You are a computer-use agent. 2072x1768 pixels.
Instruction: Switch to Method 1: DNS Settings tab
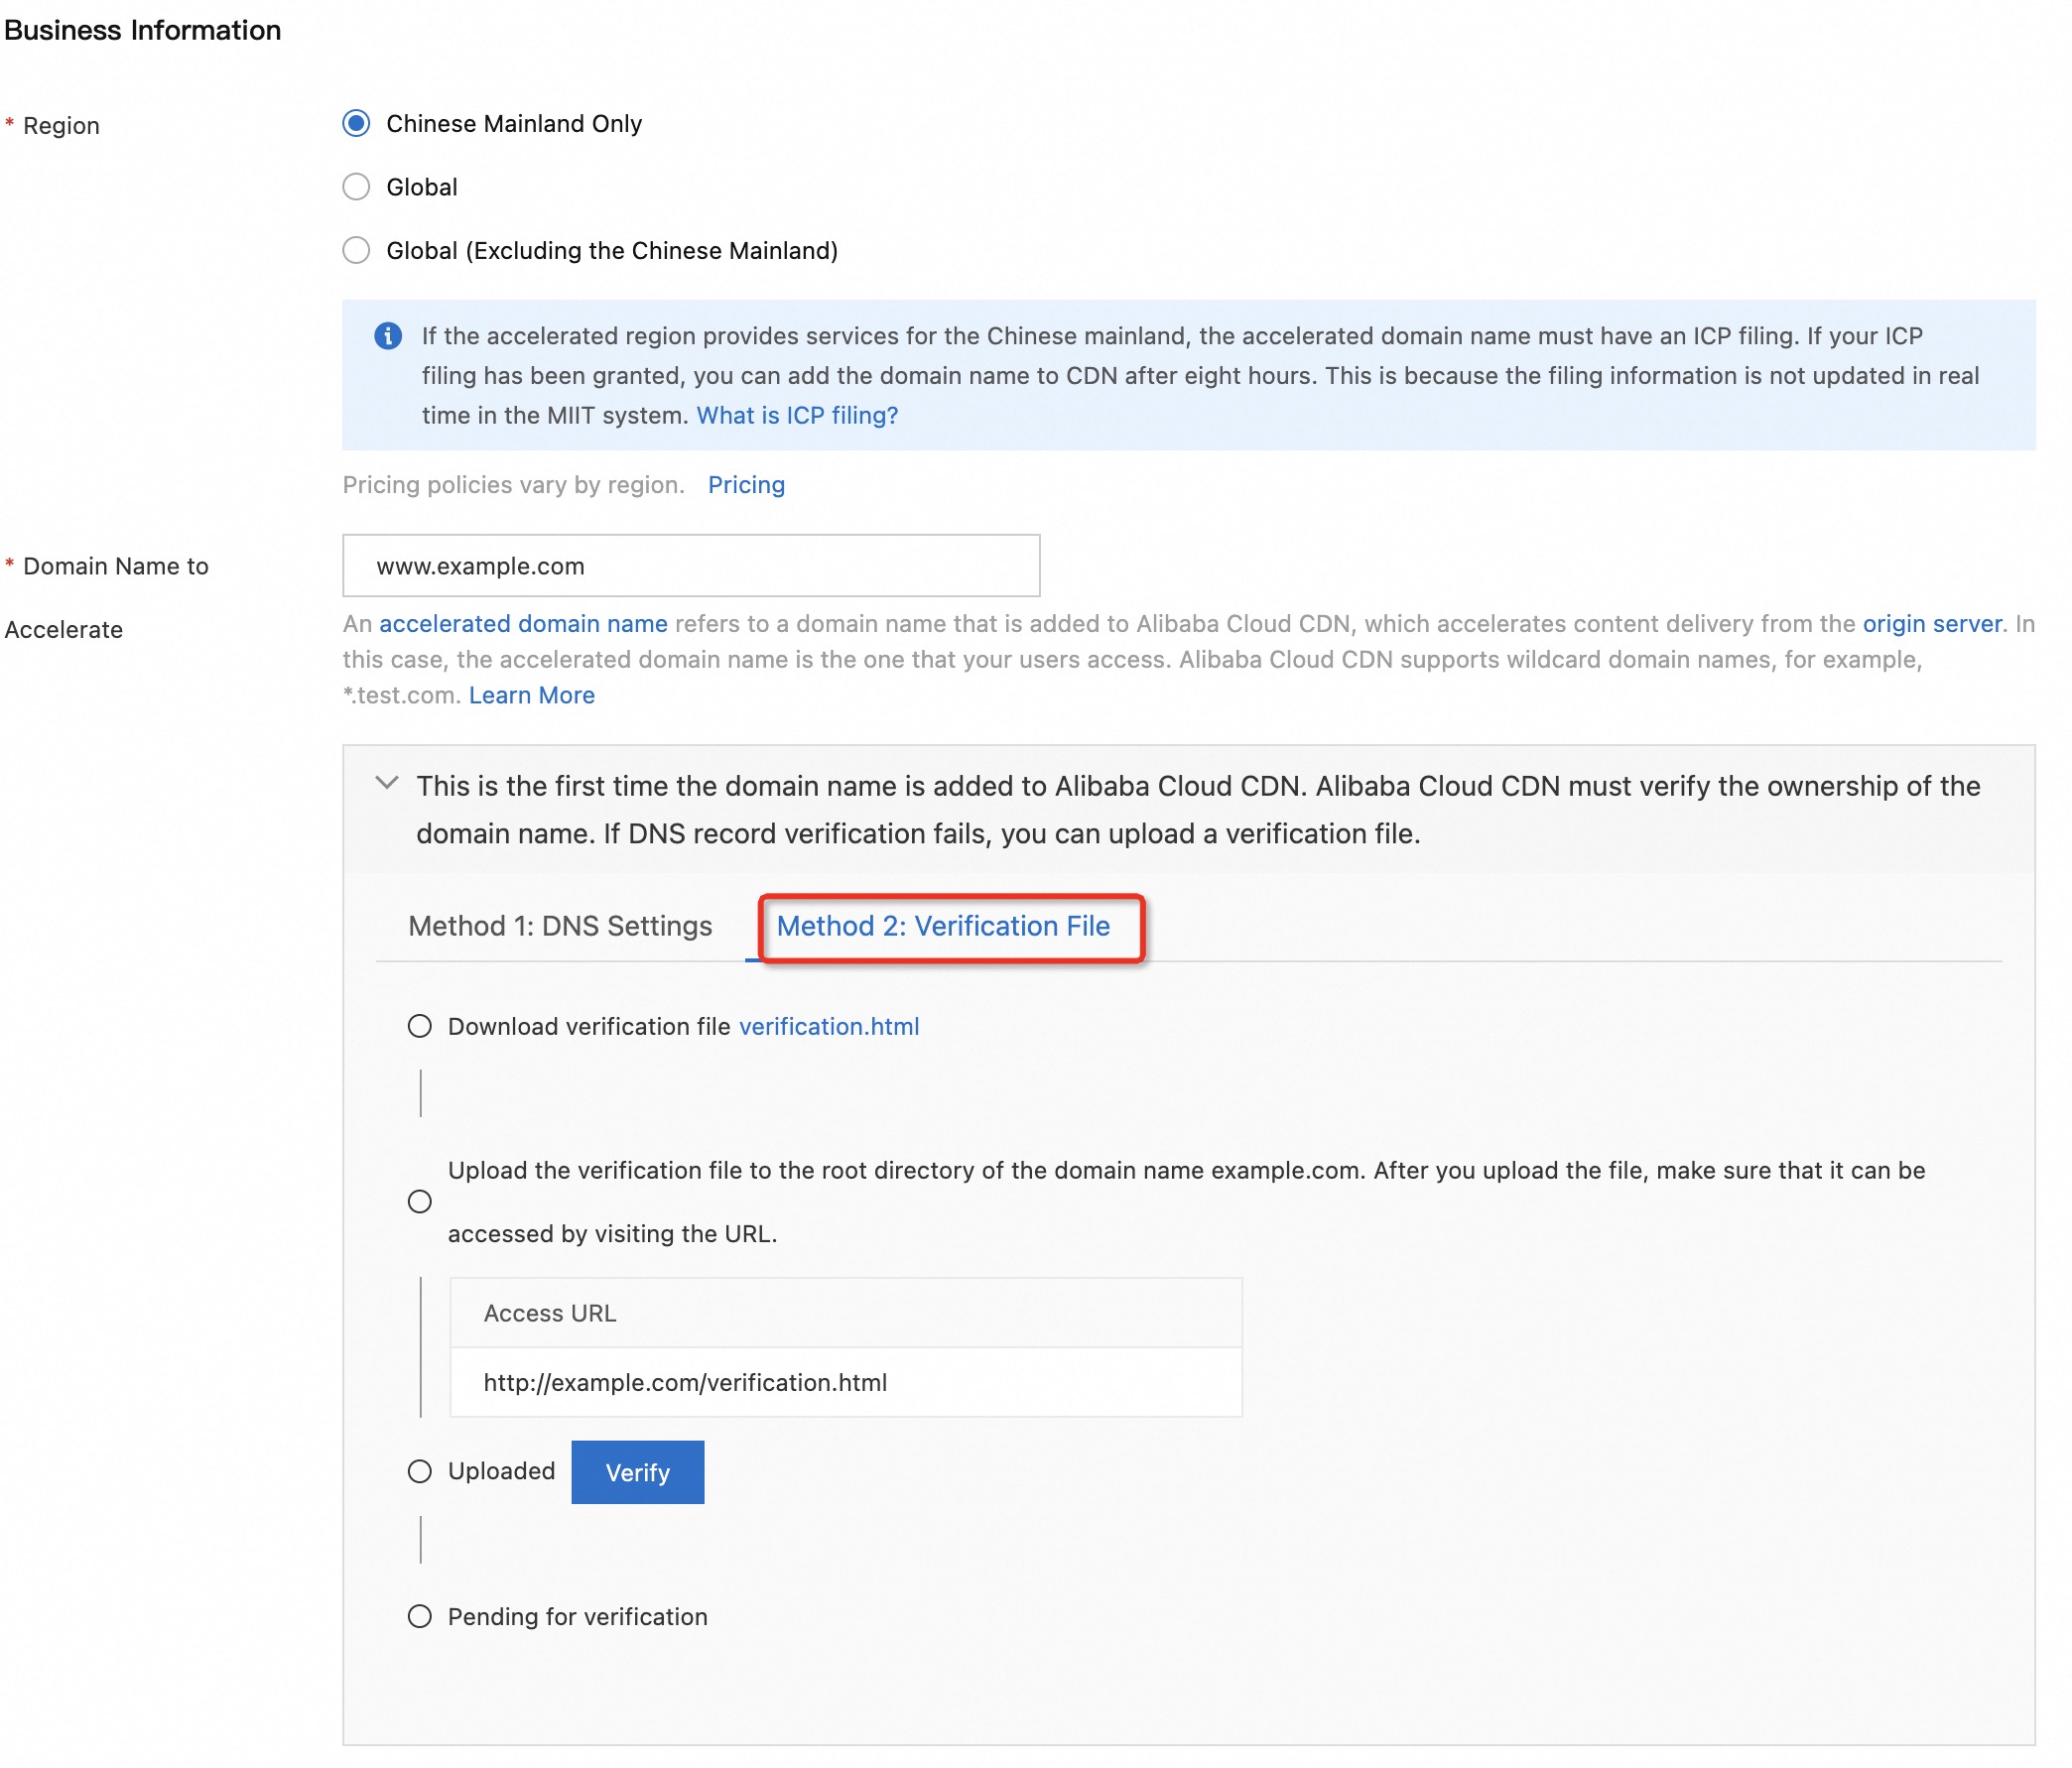coord(559,926)
